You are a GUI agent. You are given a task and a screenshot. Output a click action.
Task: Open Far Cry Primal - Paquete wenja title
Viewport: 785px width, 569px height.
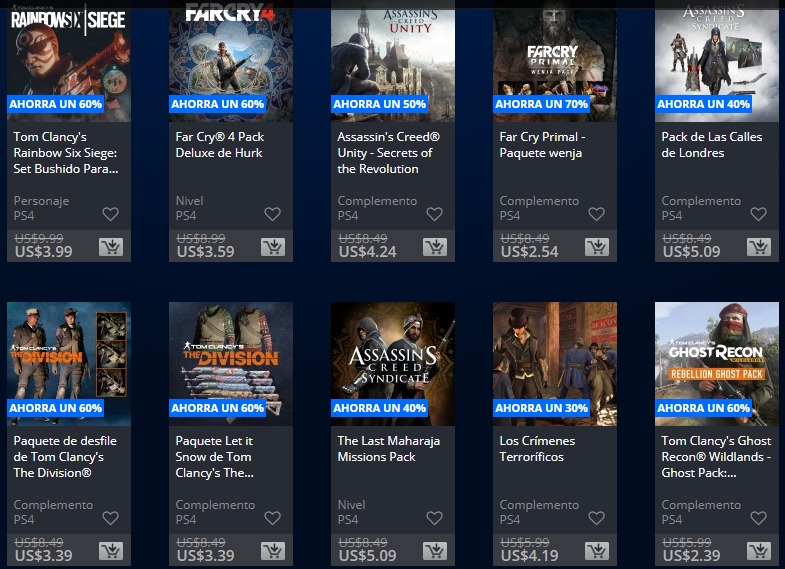point(542,145)
